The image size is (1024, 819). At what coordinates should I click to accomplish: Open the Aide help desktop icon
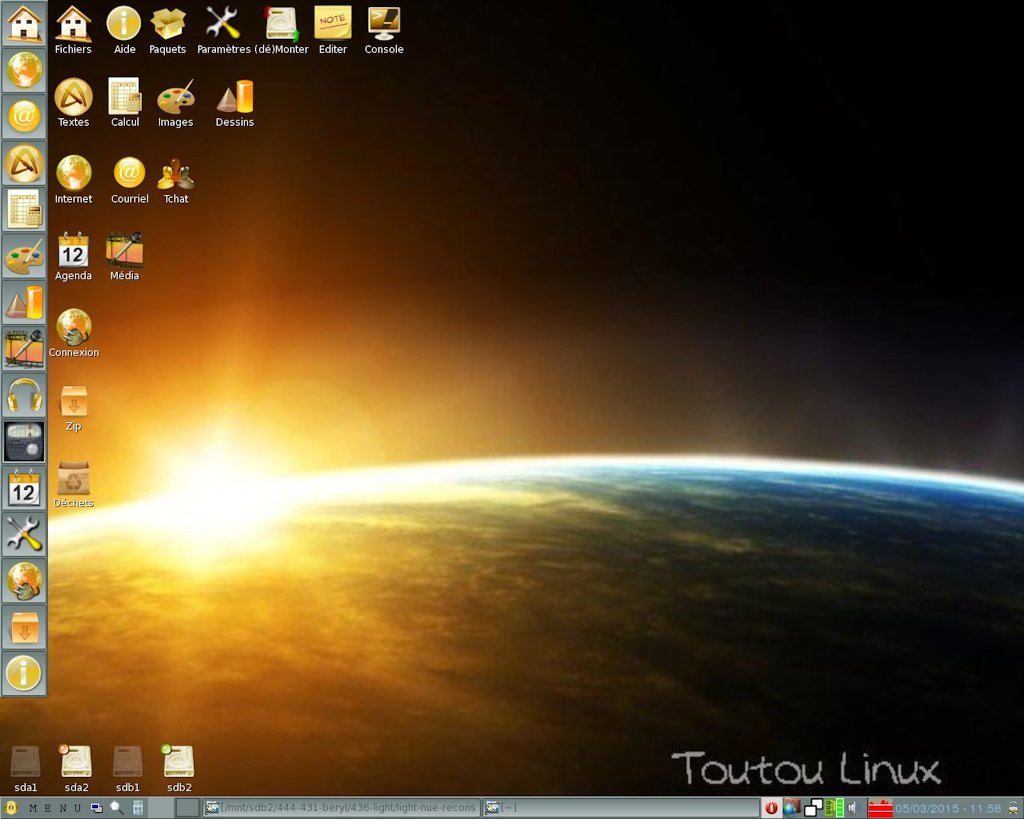click(x=124, y=29)
